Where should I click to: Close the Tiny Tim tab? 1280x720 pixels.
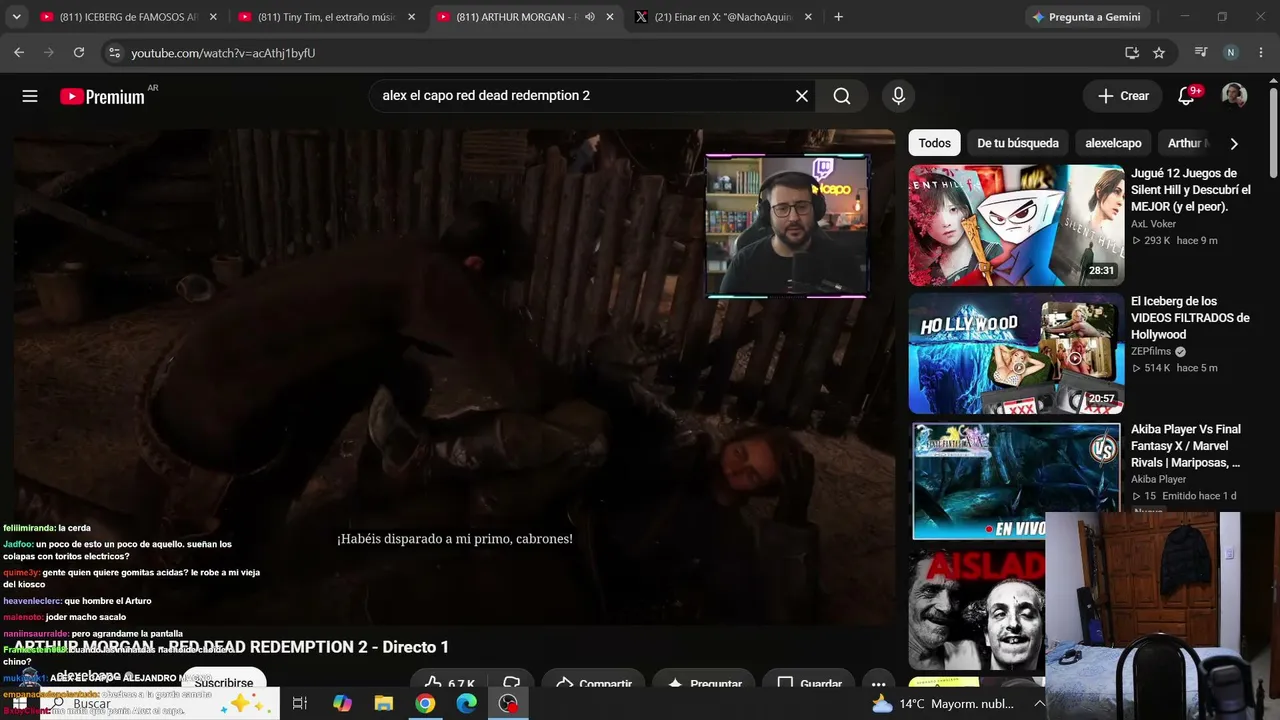coord(411,17)
